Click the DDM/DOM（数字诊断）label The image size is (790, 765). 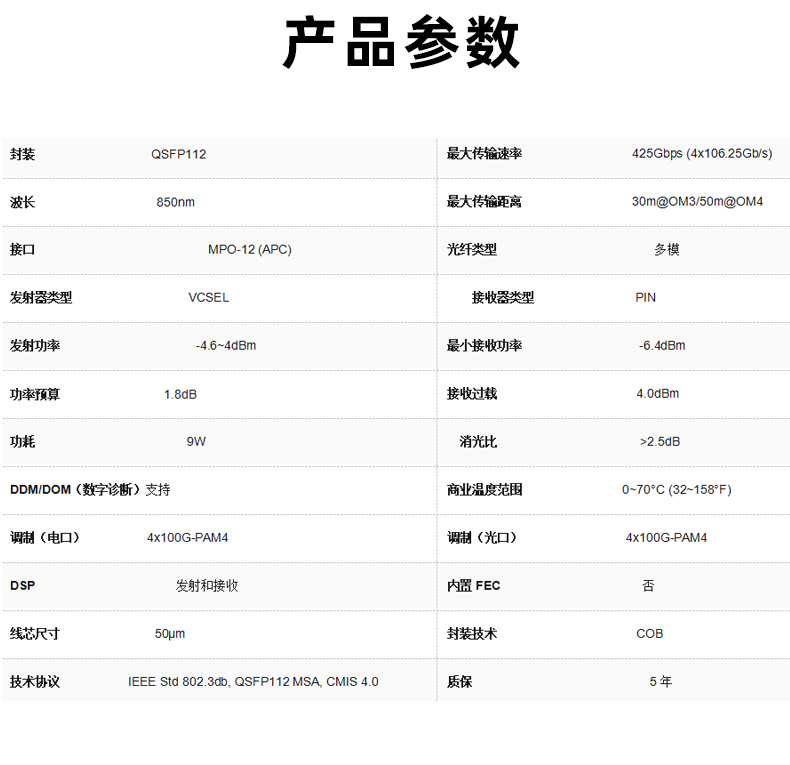[76, 490]
